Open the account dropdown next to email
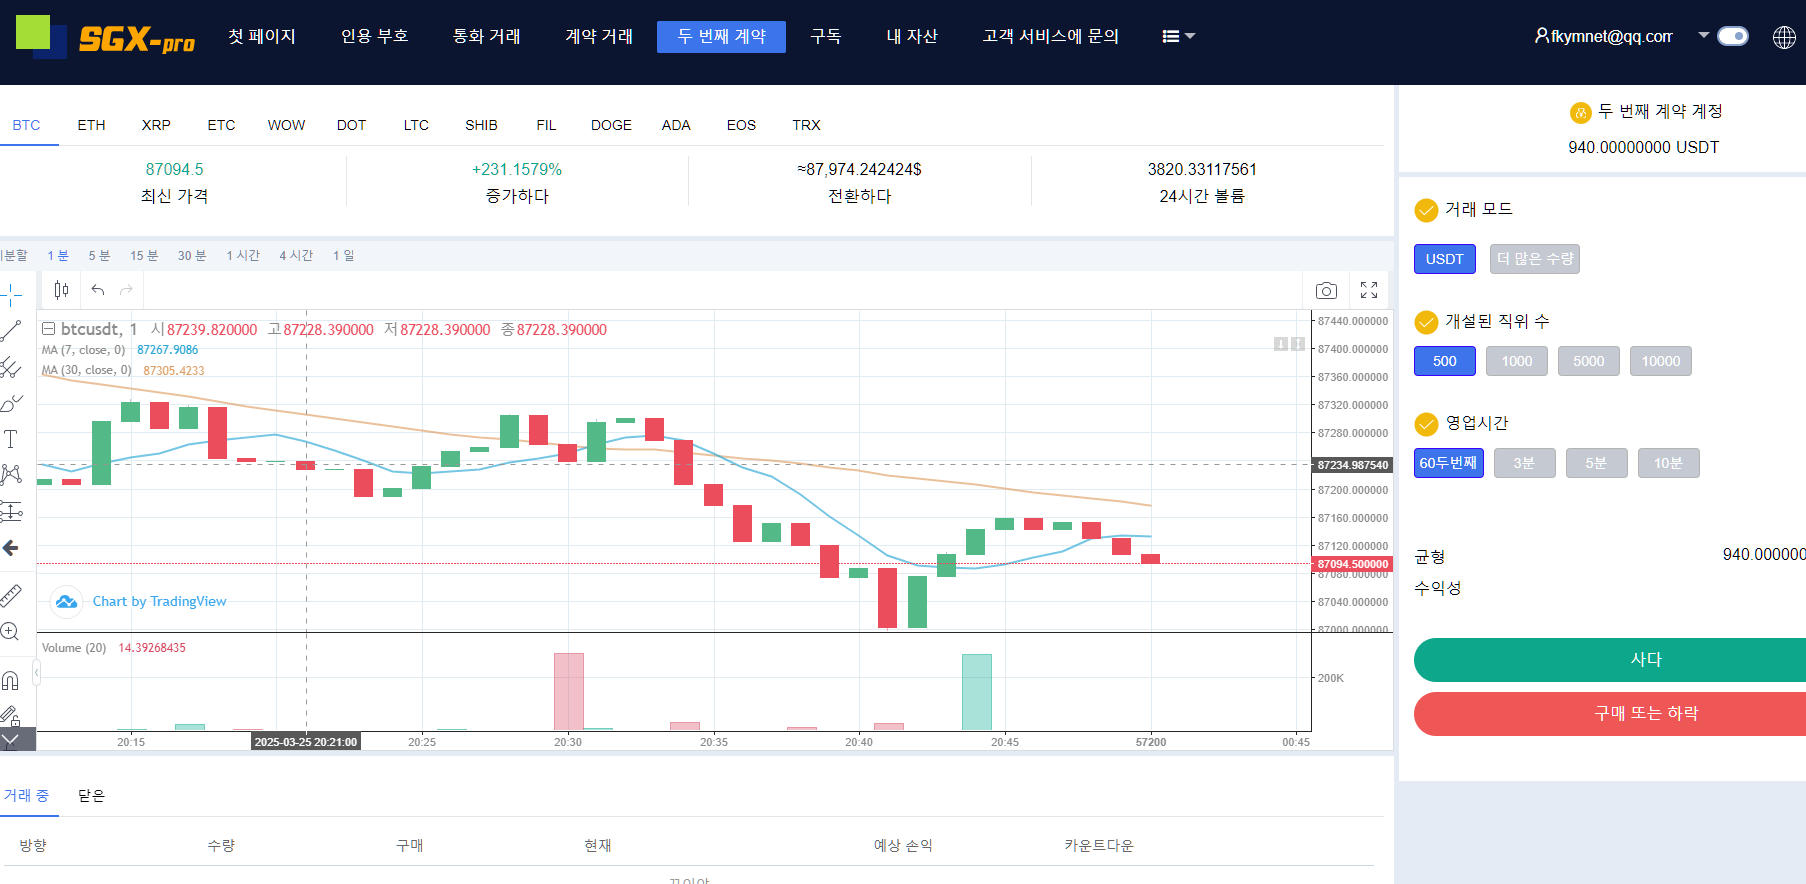The height and width of the screenshot is (884, 1806). (x=1703, y=35)
